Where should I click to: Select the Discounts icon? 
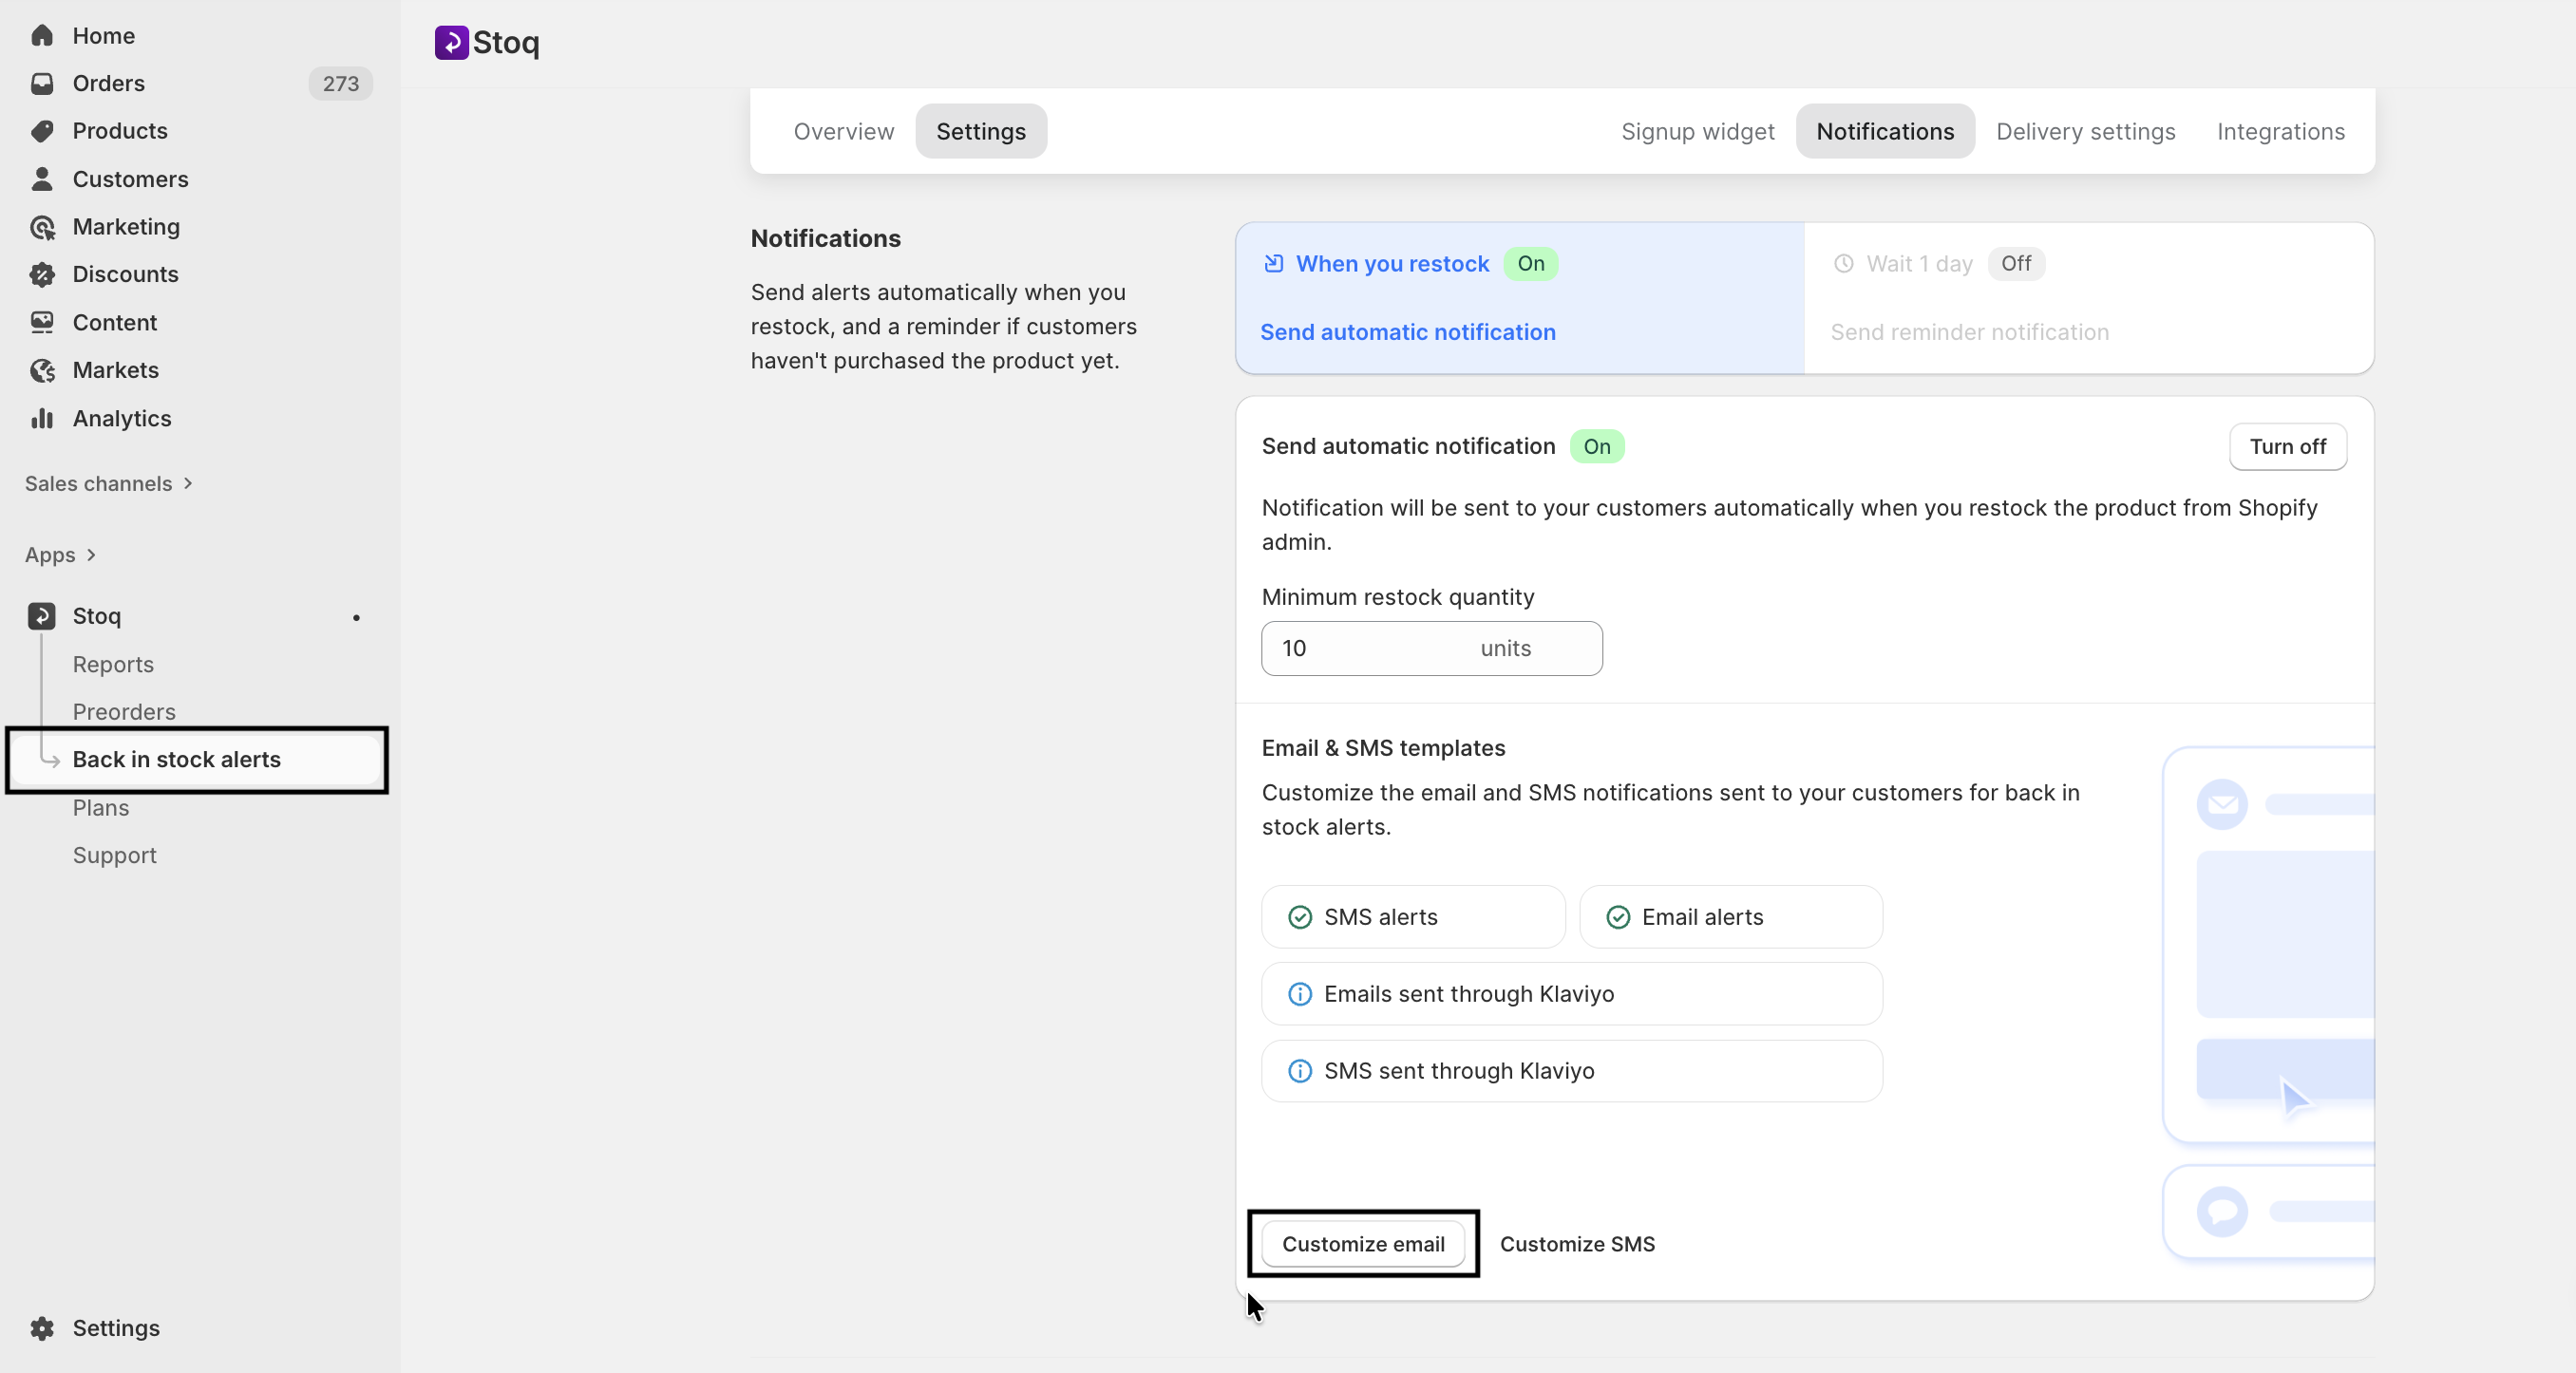click(x=42, y=274)
